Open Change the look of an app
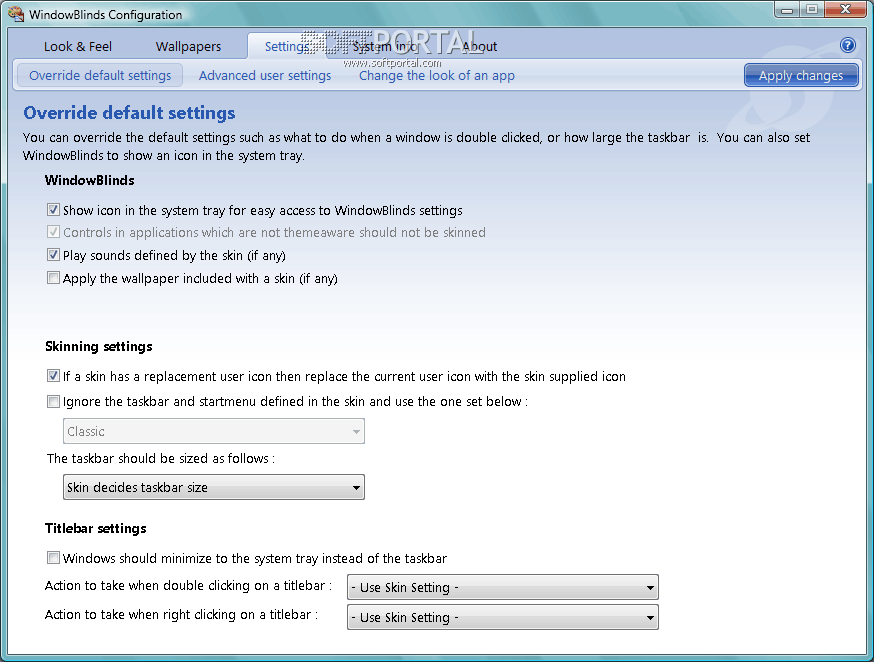The image size is (874, 662). click(x=436, y=75)
